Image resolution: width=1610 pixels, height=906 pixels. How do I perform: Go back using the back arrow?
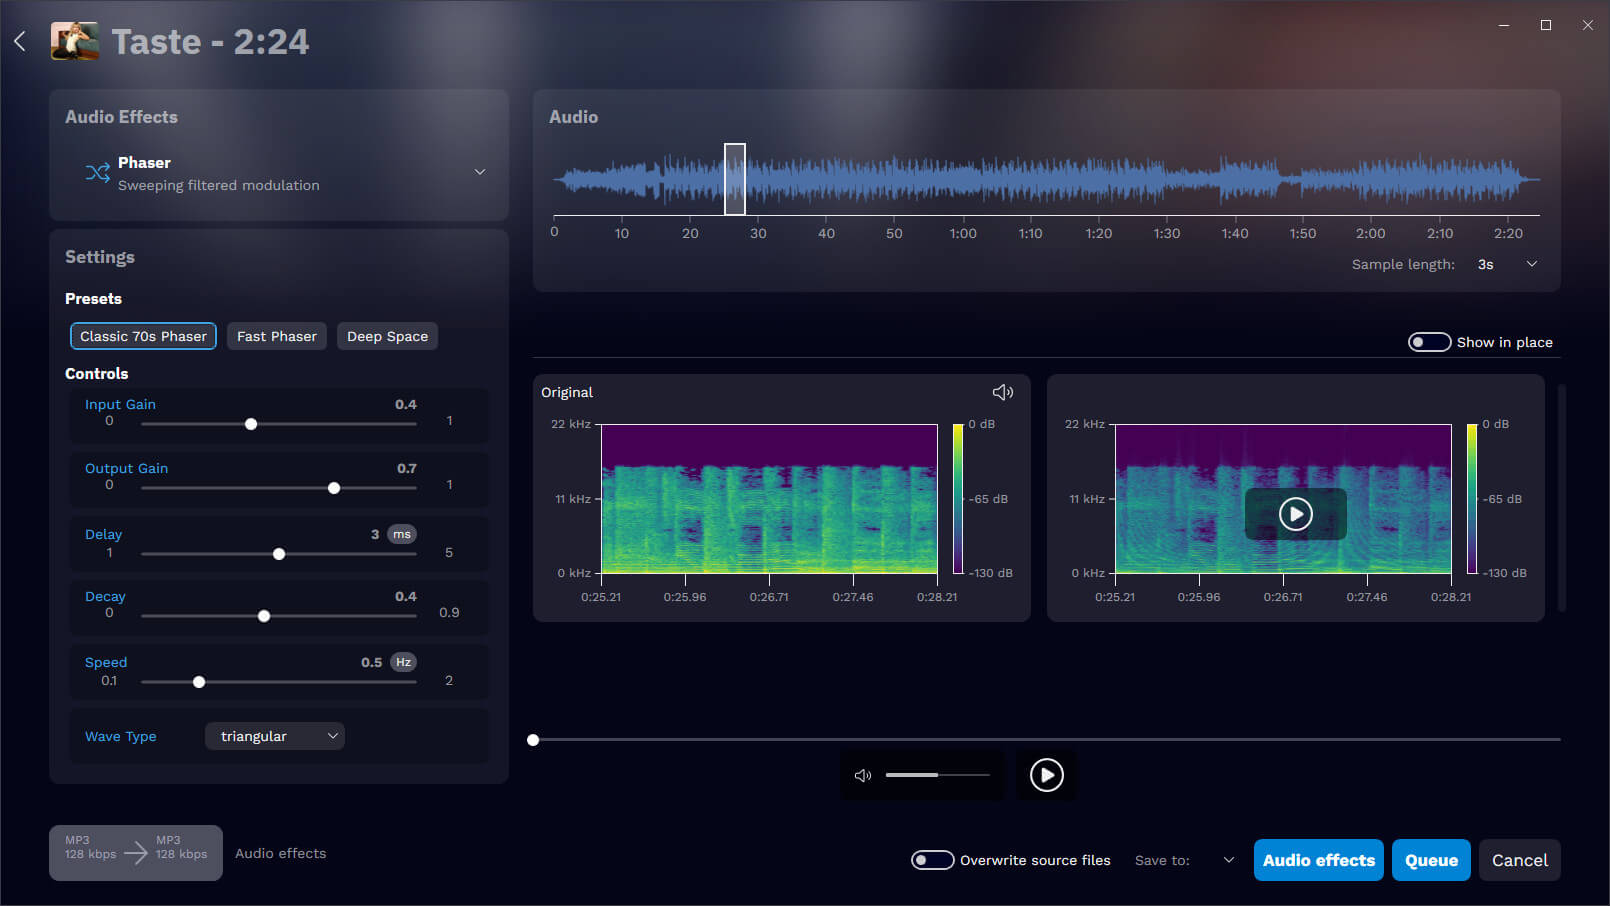pos(19,40)
